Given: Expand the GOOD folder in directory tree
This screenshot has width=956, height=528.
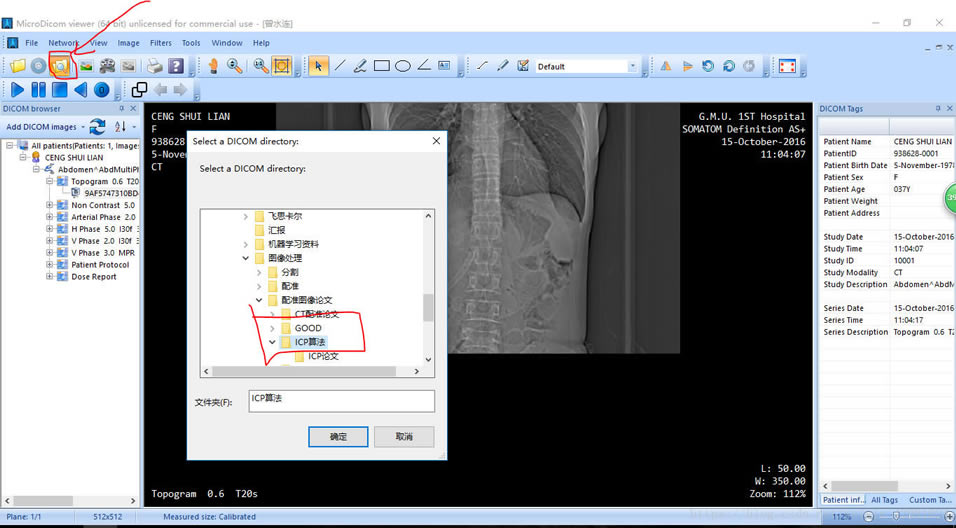Looking at the screenshot, I should (272, 328).
